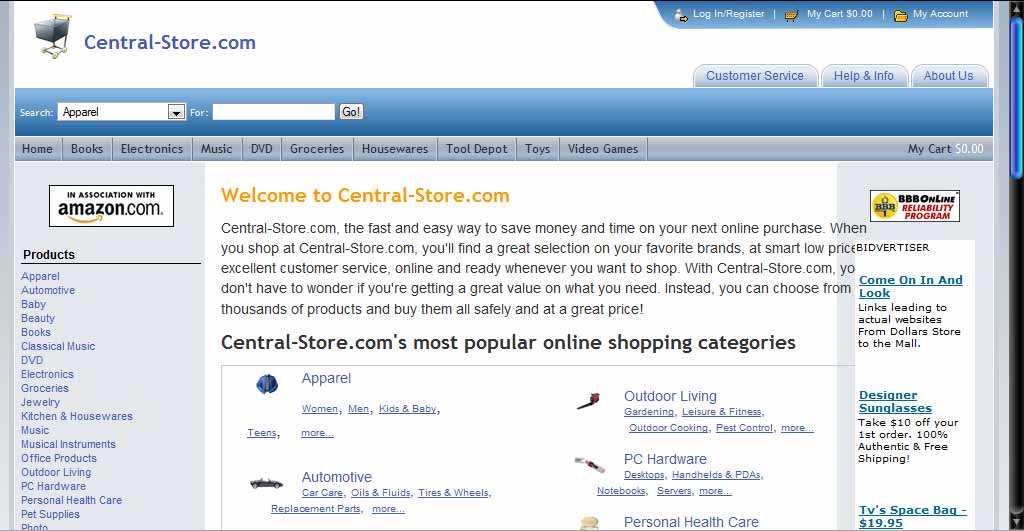Click the Men link under Apparel
Viewport: 1024px width, 531px height.
click(359, 409)
